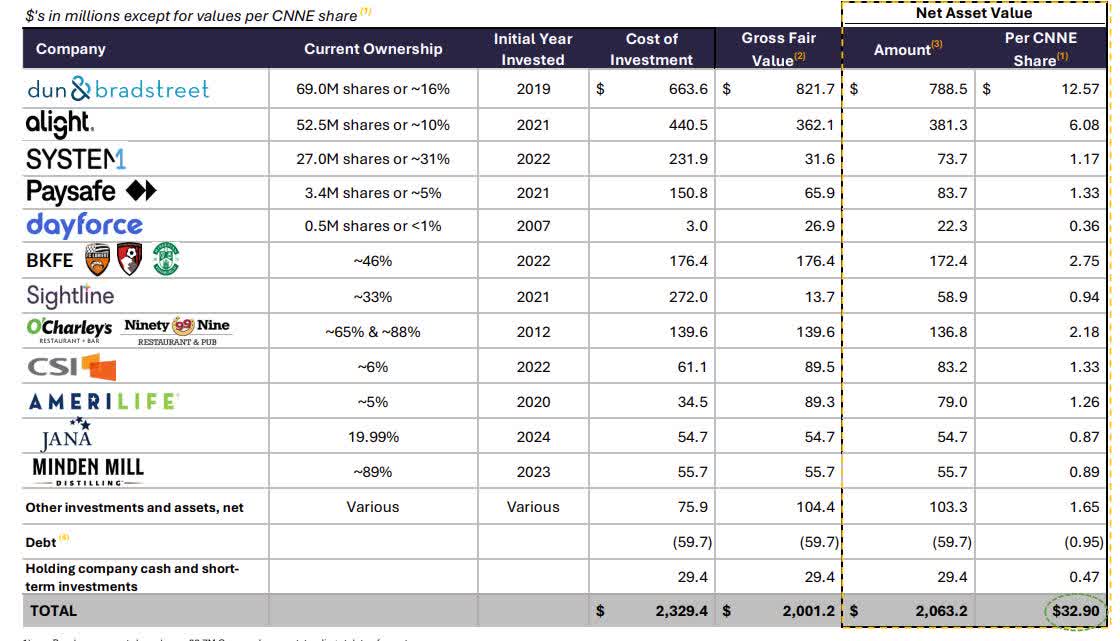The image size is (1120, 641).
Task: Click the 2,001.2 total gross fair value
Action: coord(808,611)
